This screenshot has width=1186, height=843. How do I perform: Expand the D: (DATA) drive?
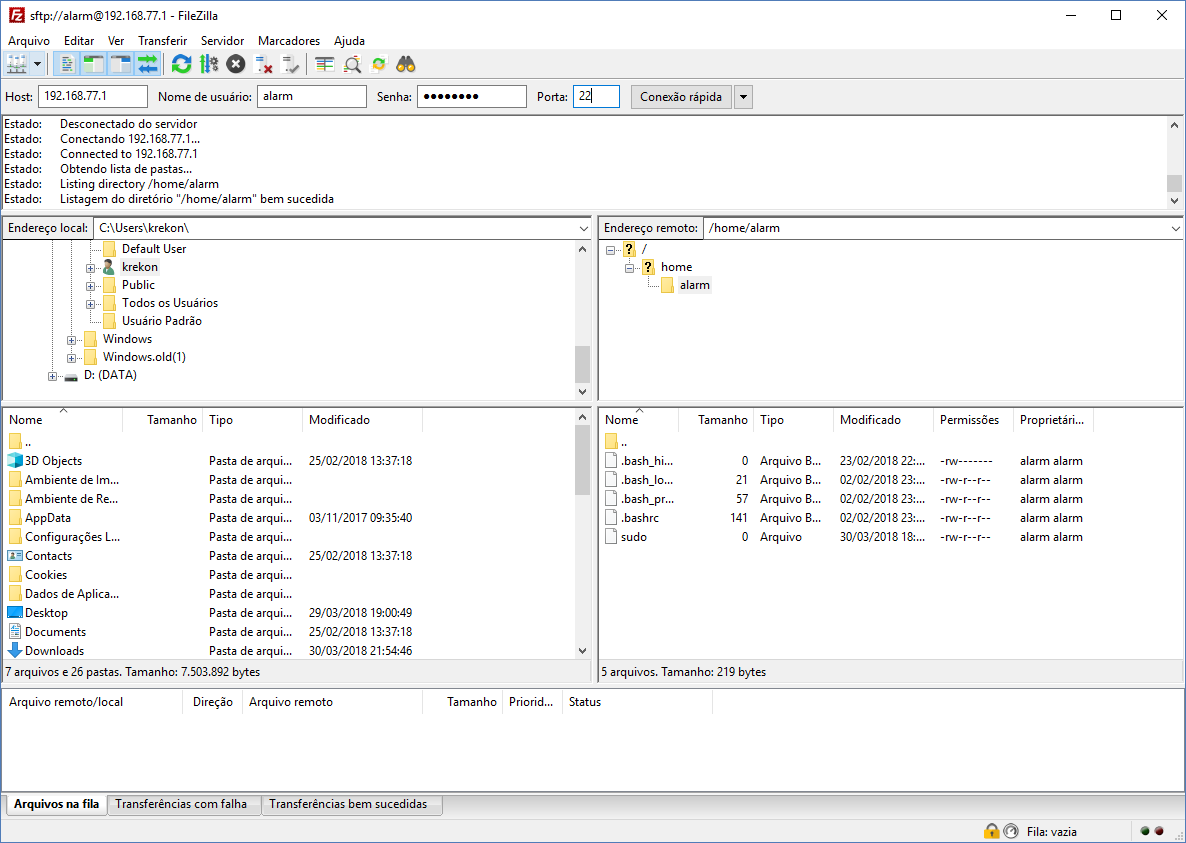coord(52,377)
